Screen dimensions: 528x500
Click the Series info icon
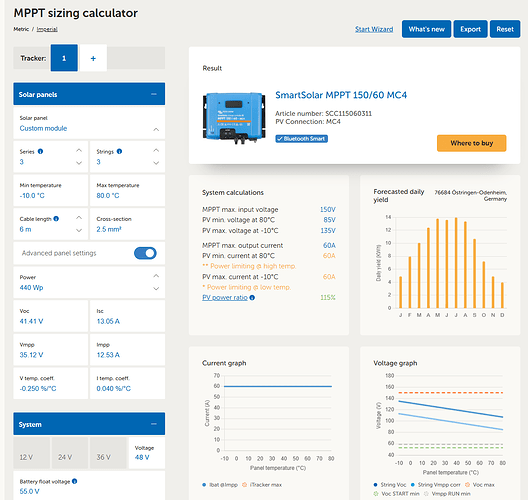[x=40, y=151]
